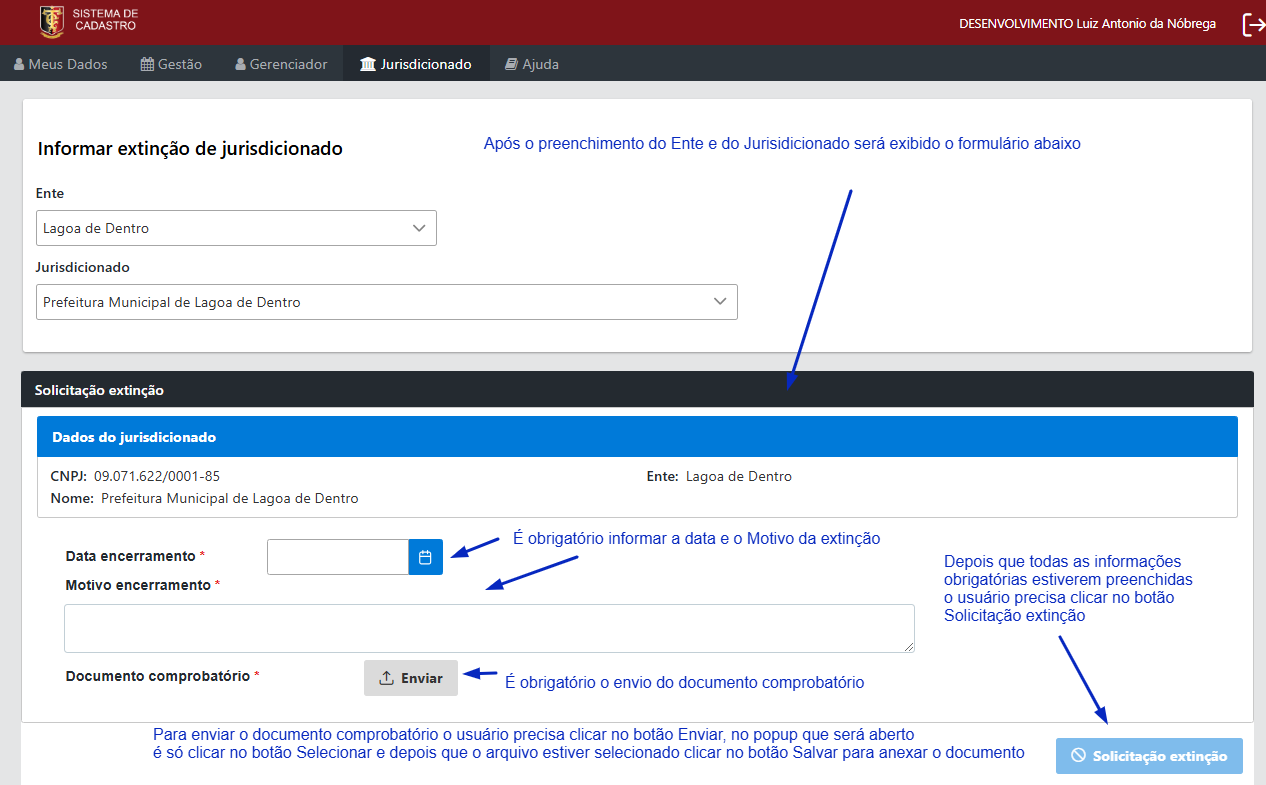
Task: Click the Data encerramento date field
Action: [x=338, y=557]
